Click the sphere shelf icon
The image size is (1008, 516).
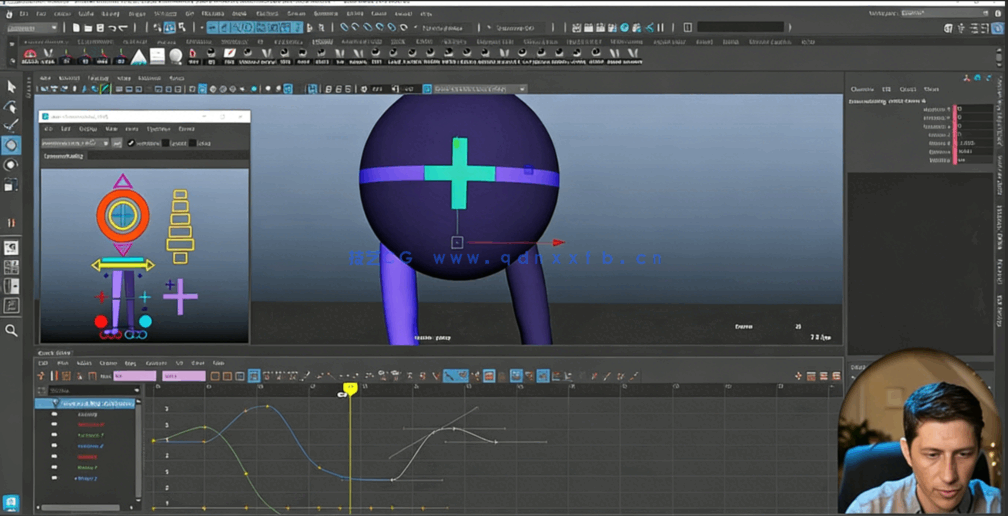tap(175, 57)
